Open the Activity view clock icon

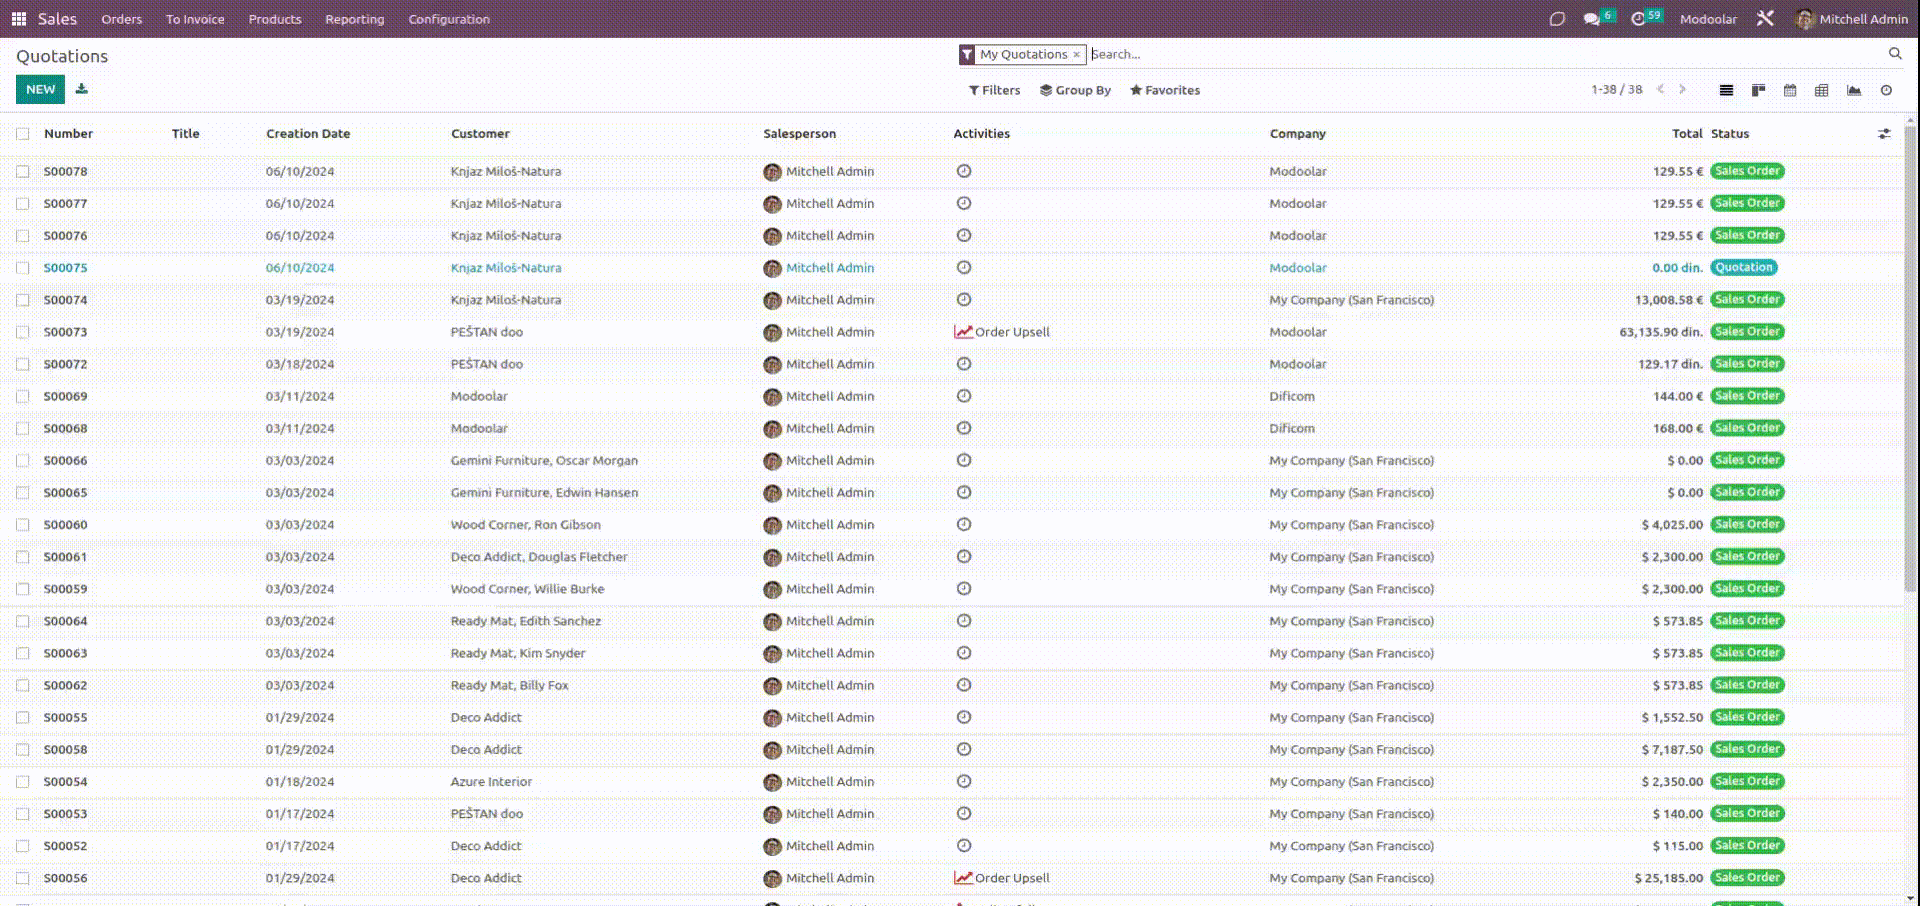pos(1886,90)
